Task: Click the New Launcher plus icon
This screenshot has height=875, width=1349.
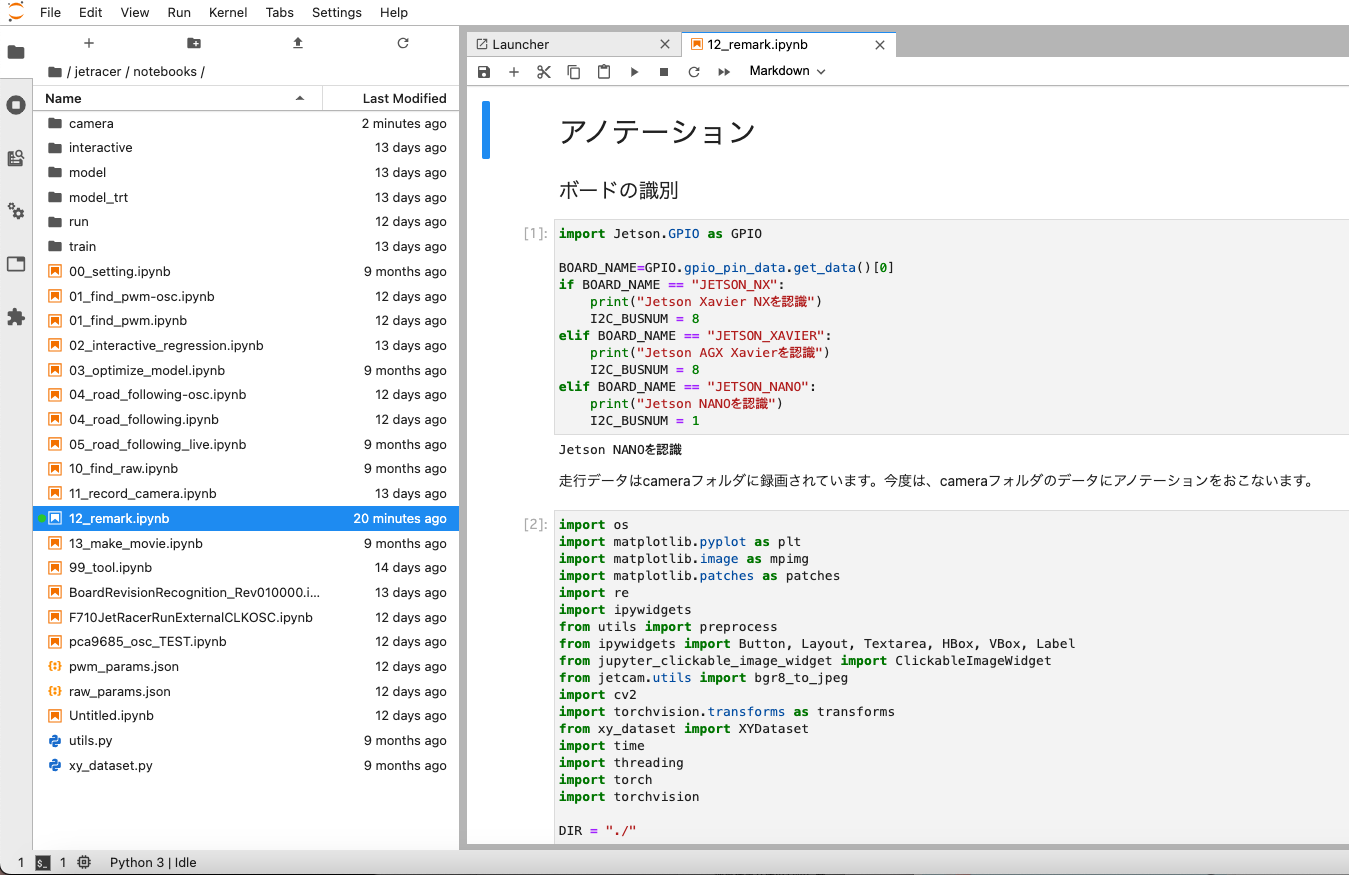Action: pos(89,43)
